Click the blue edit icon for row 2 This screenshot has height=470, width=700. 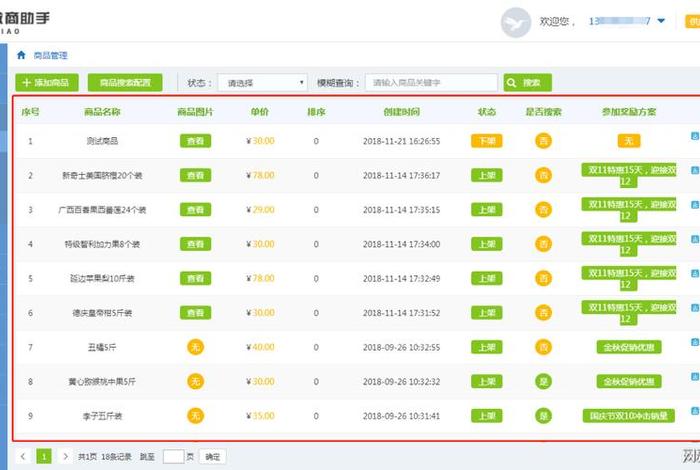pyautogui.click(x=695, y=170)
